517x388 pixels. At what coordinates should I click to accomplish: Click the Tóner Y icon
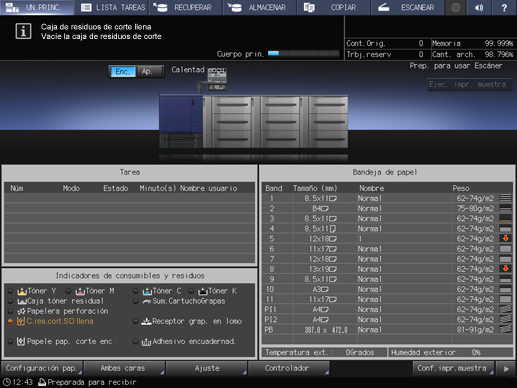tap(22, 291)
